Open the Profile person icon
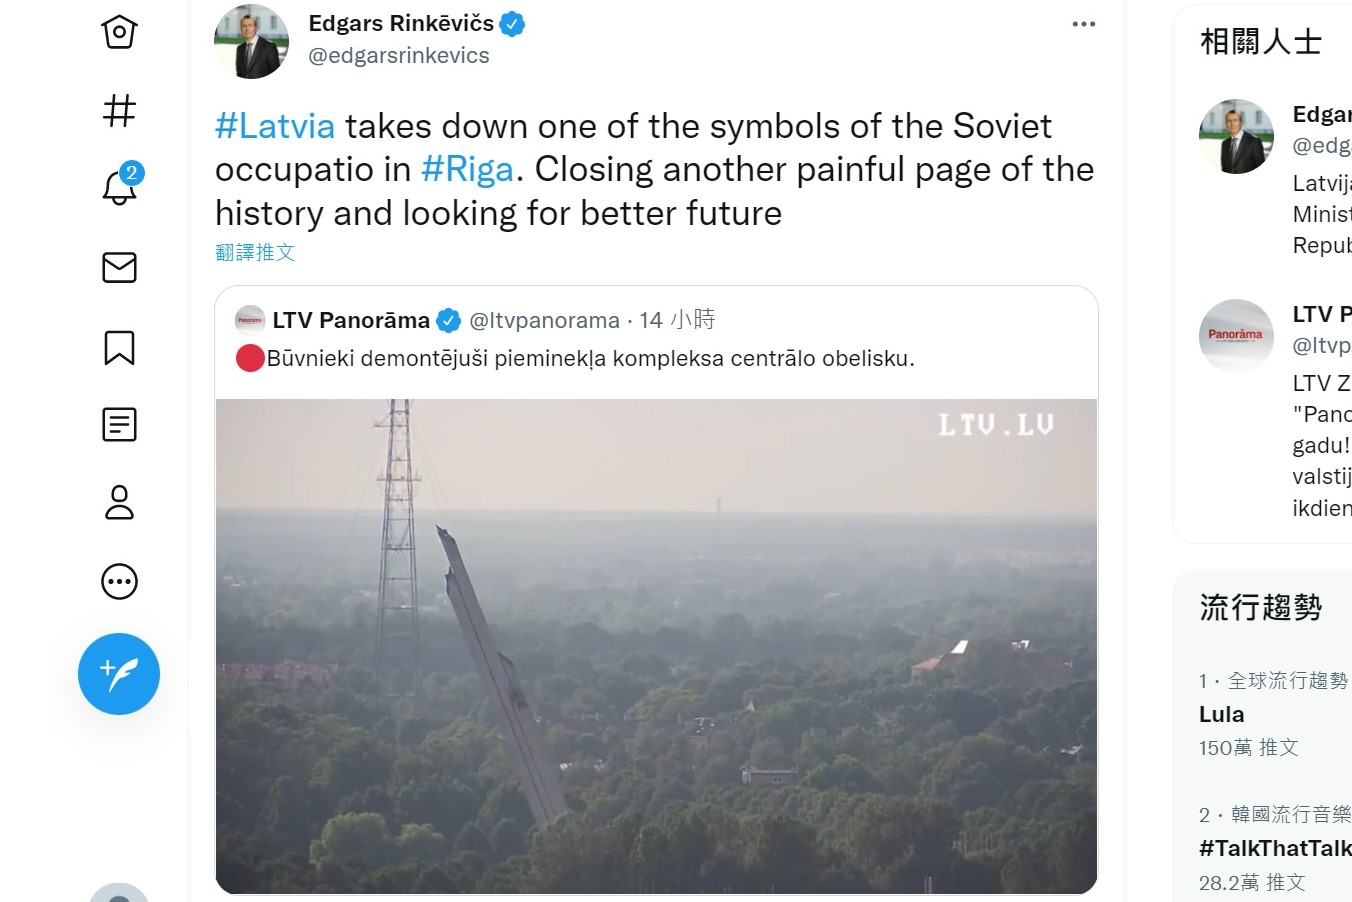The image size is (1352, 902). [119, 502]
